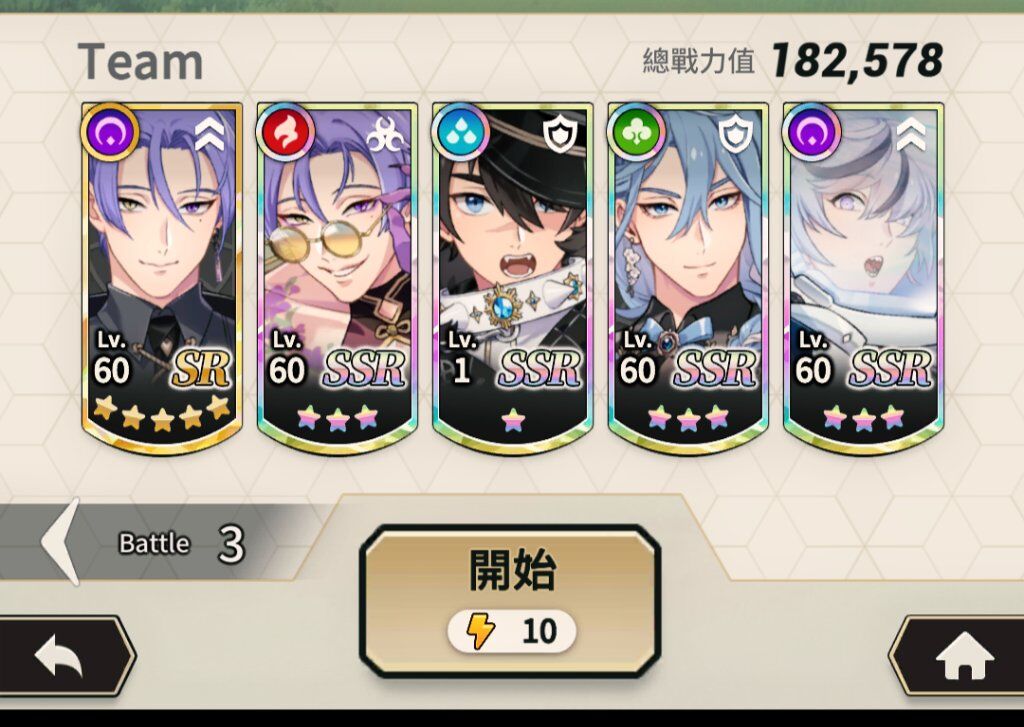Select the lightning energy cost indicator
This screenshot has width=1024, height=727.
point(511,631)
